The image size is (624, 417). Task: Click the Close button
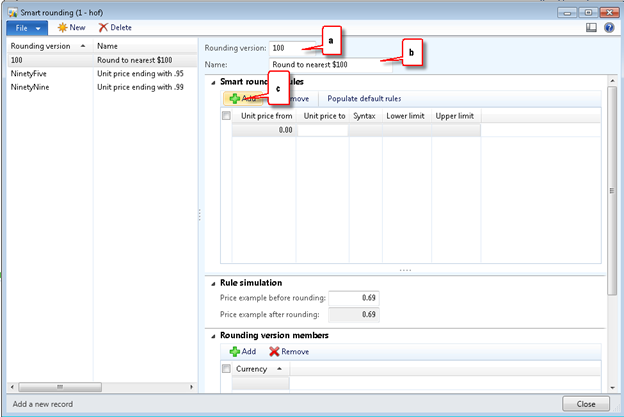pos(586,403)
